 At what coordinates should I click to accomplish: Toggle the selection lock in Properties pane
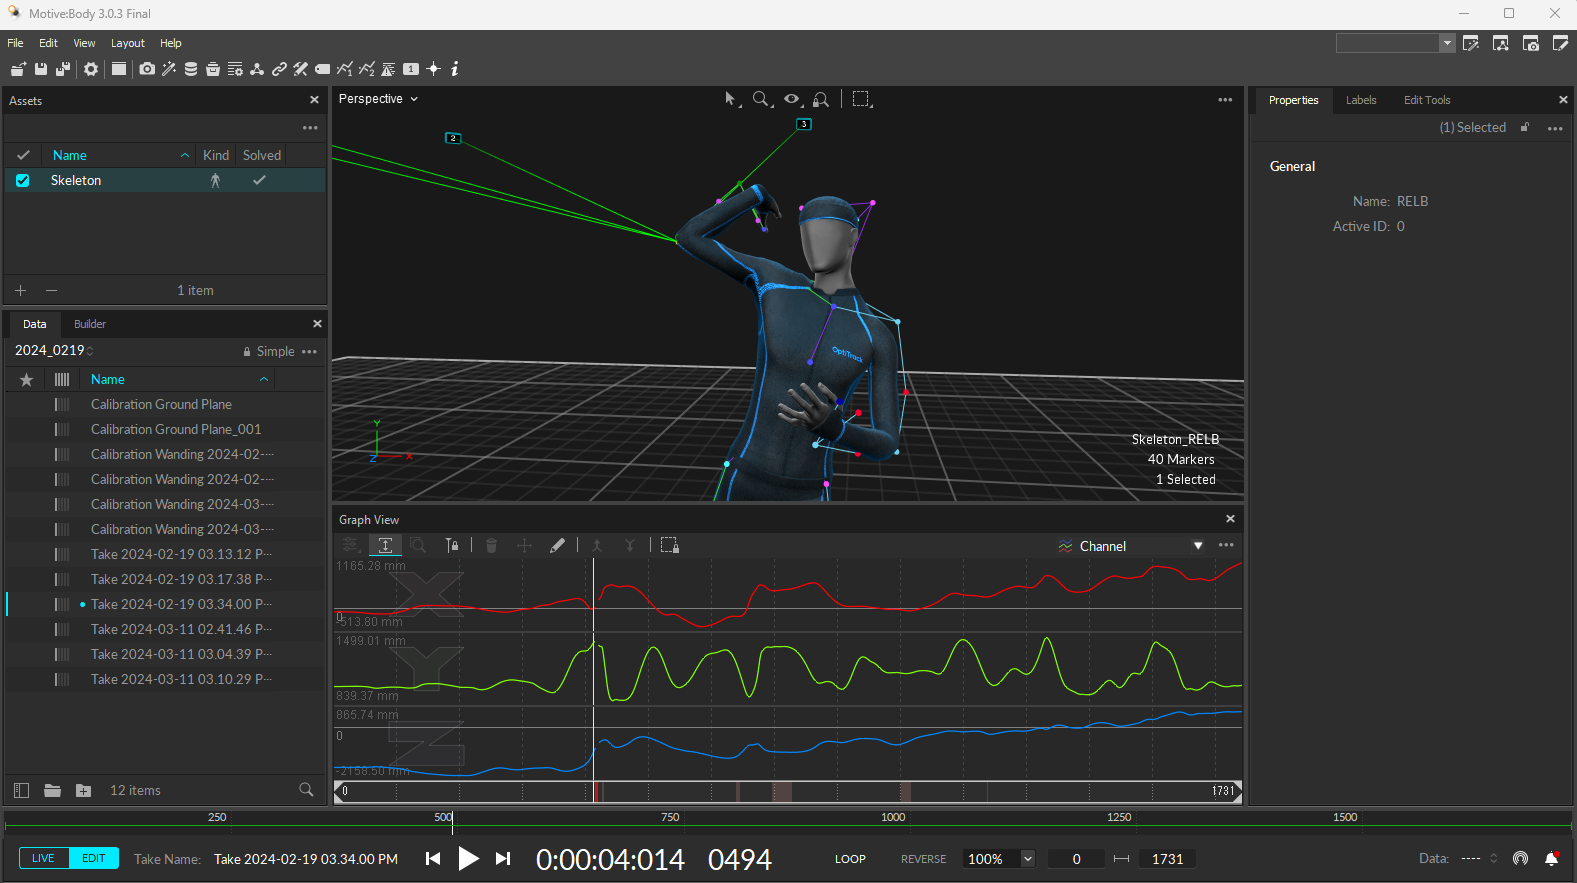[x=1525, y=127]
